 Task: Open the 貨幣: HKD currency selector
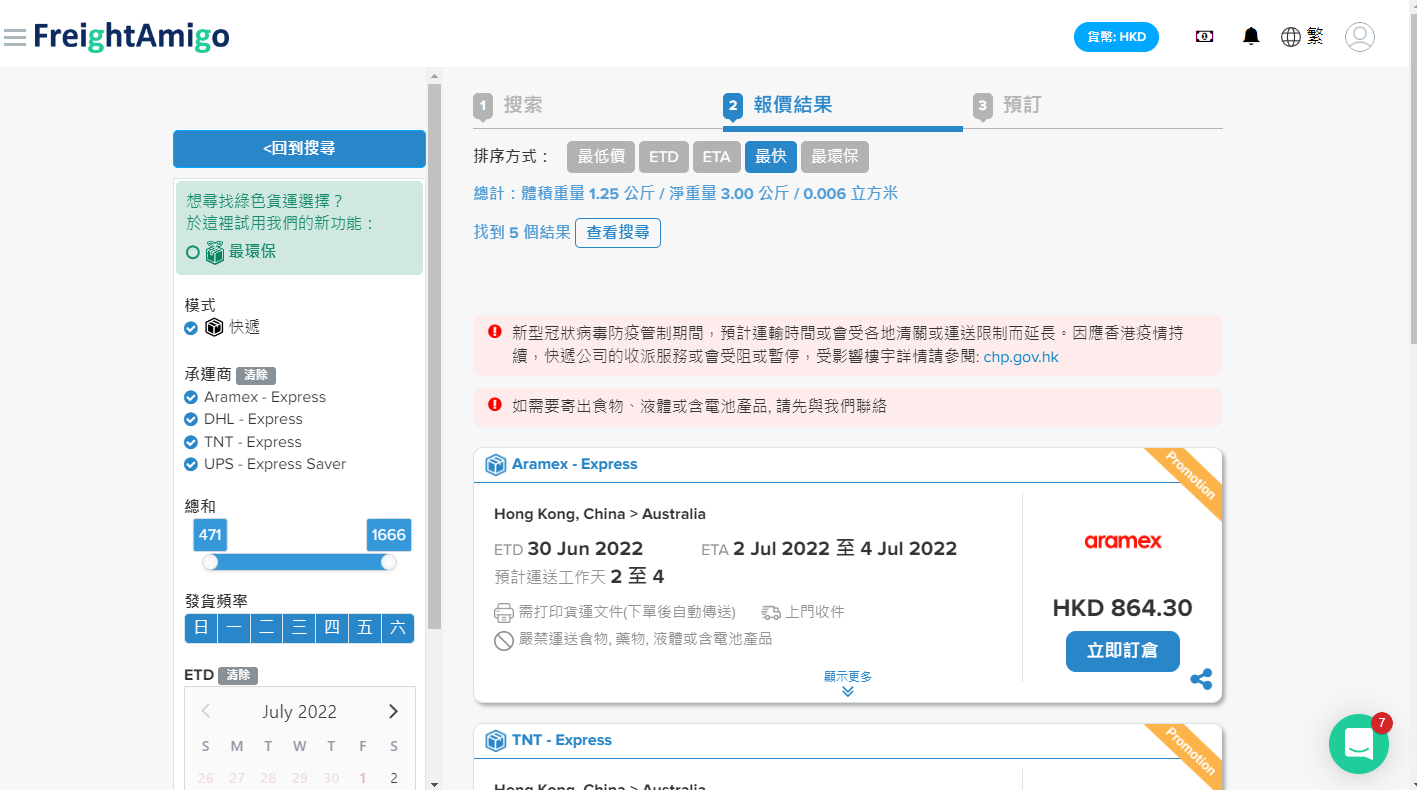coord(1116,37)
